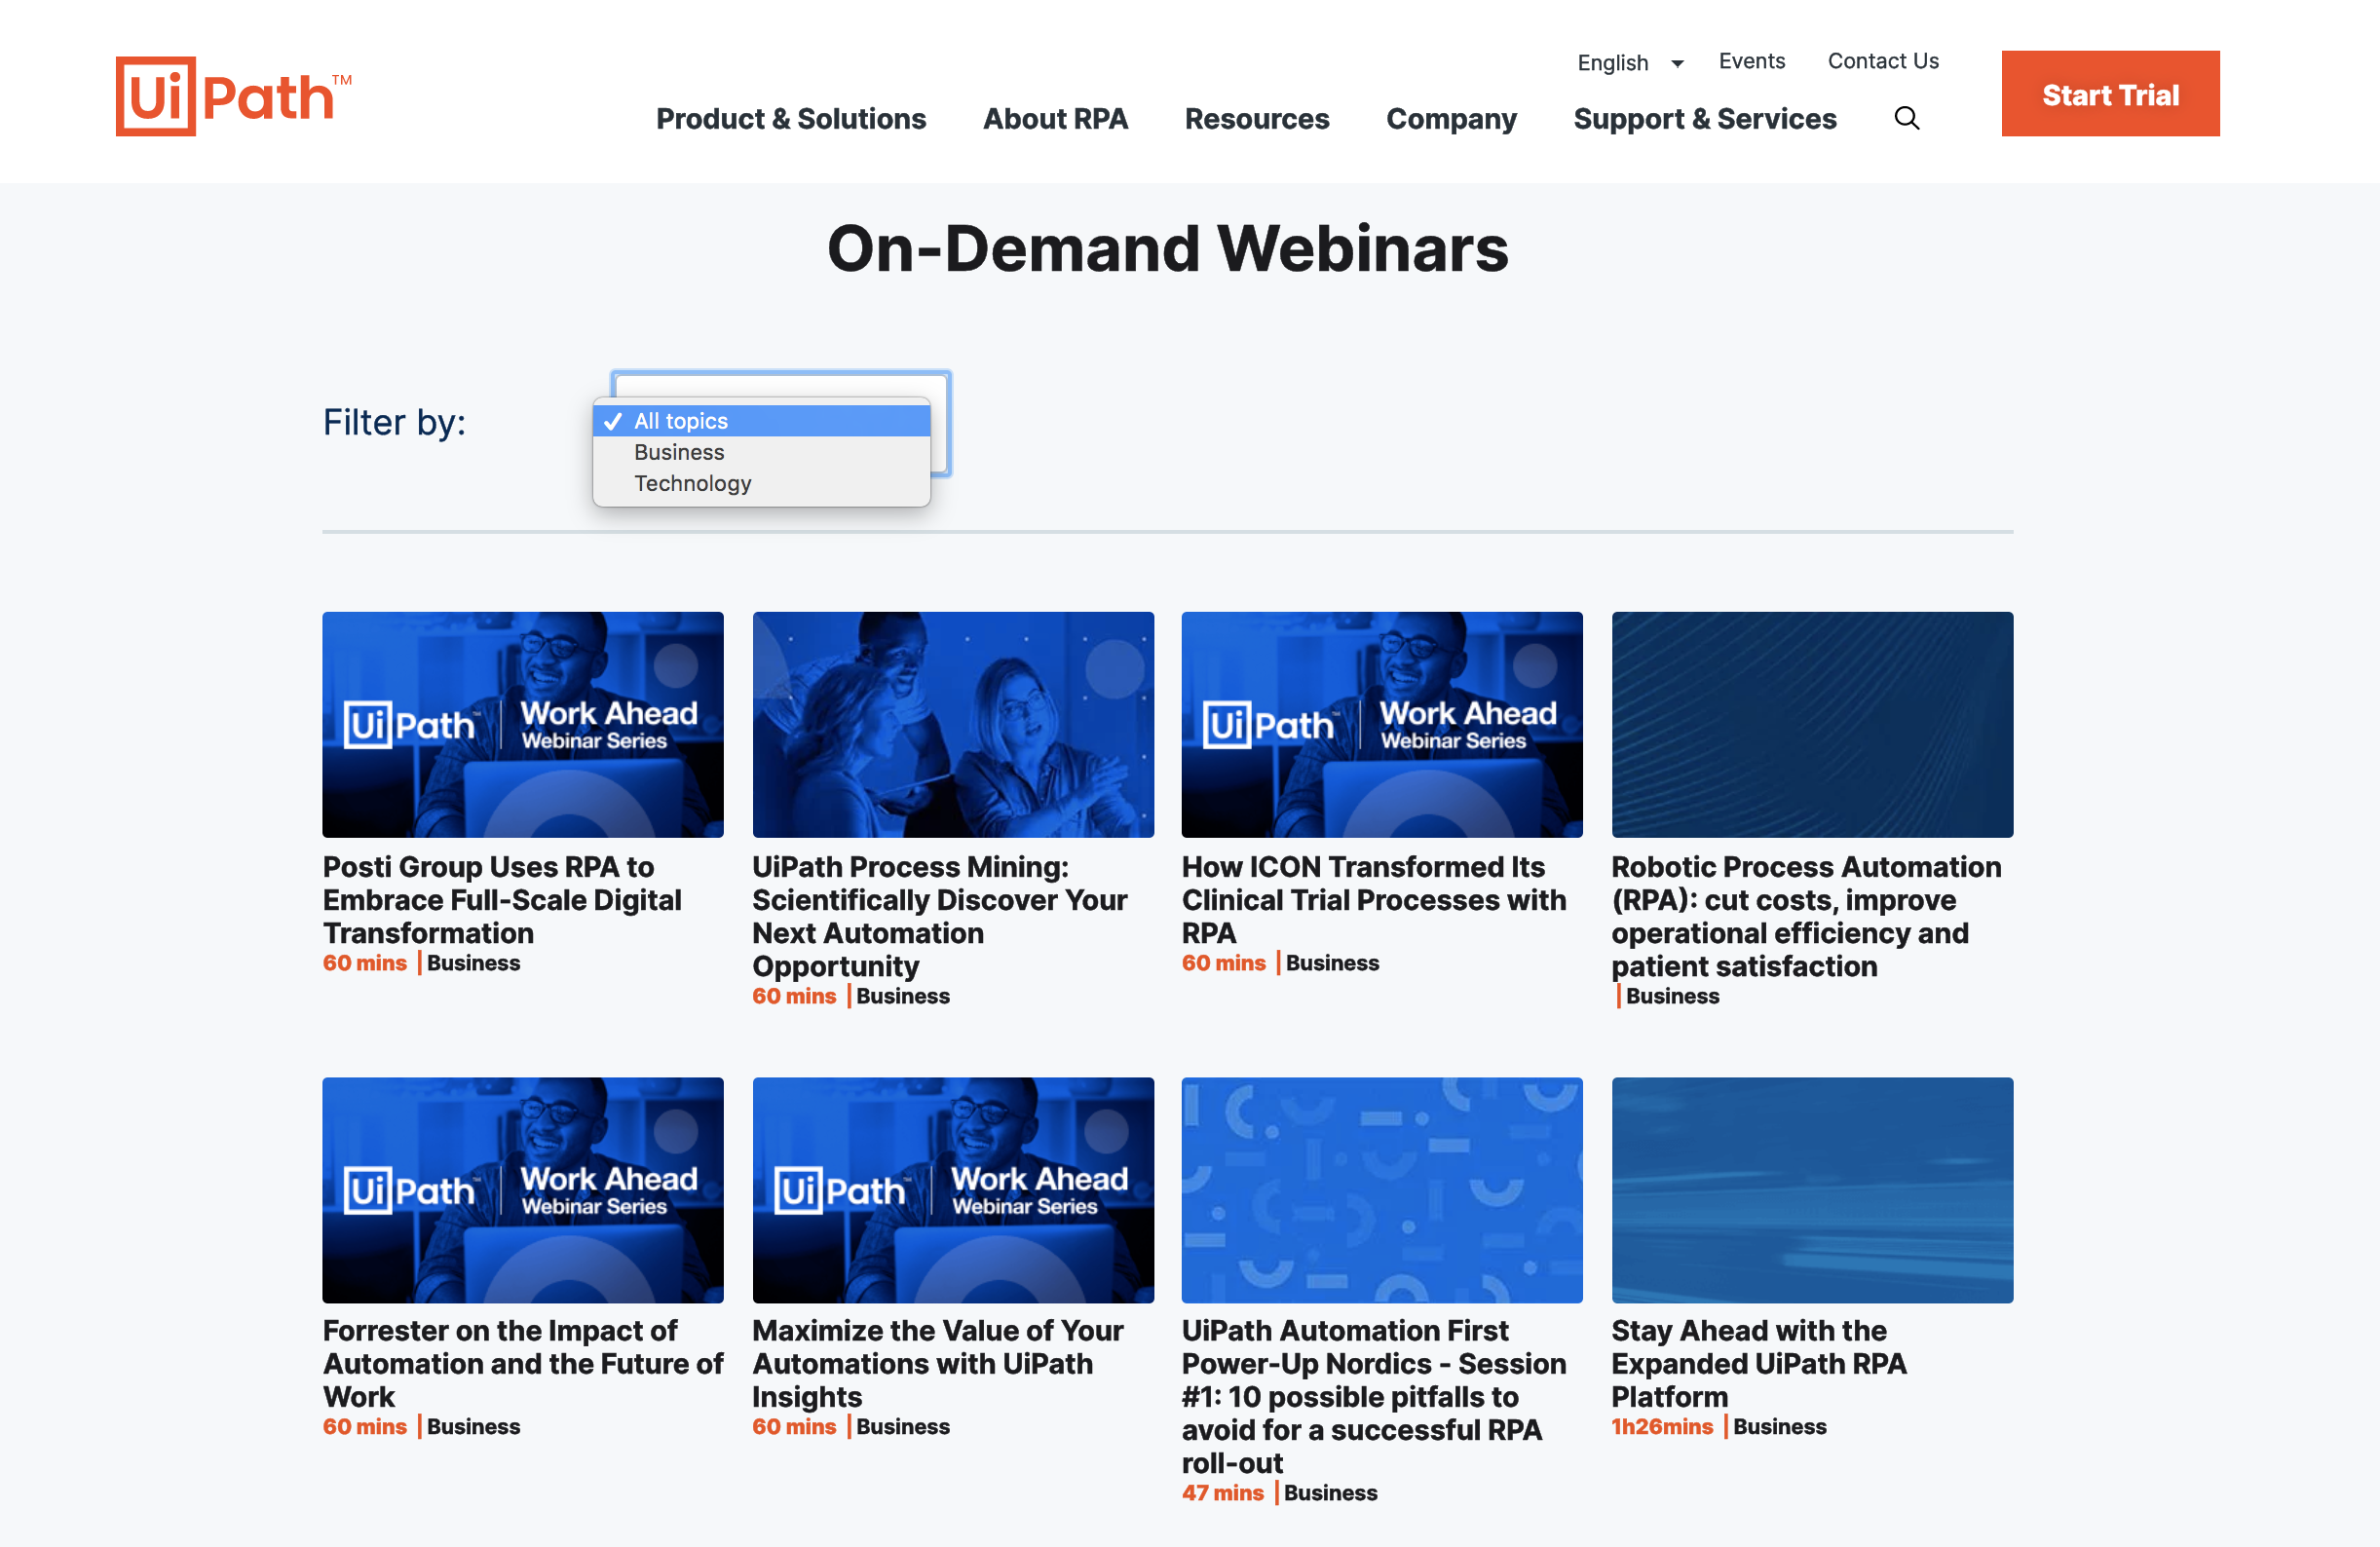Expand the English language dropdown
Screen dimensions: 2380x1547
pyautogui.click(x=1630, y=62)
